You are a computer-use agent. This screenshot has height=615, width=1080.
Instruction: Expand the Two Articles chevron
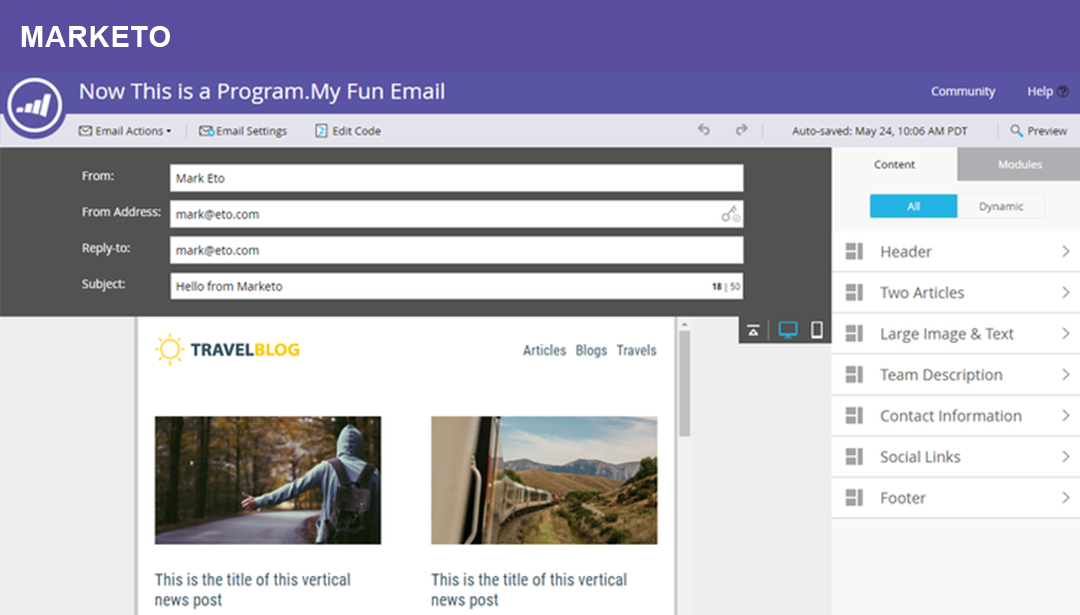point(1065,293)
